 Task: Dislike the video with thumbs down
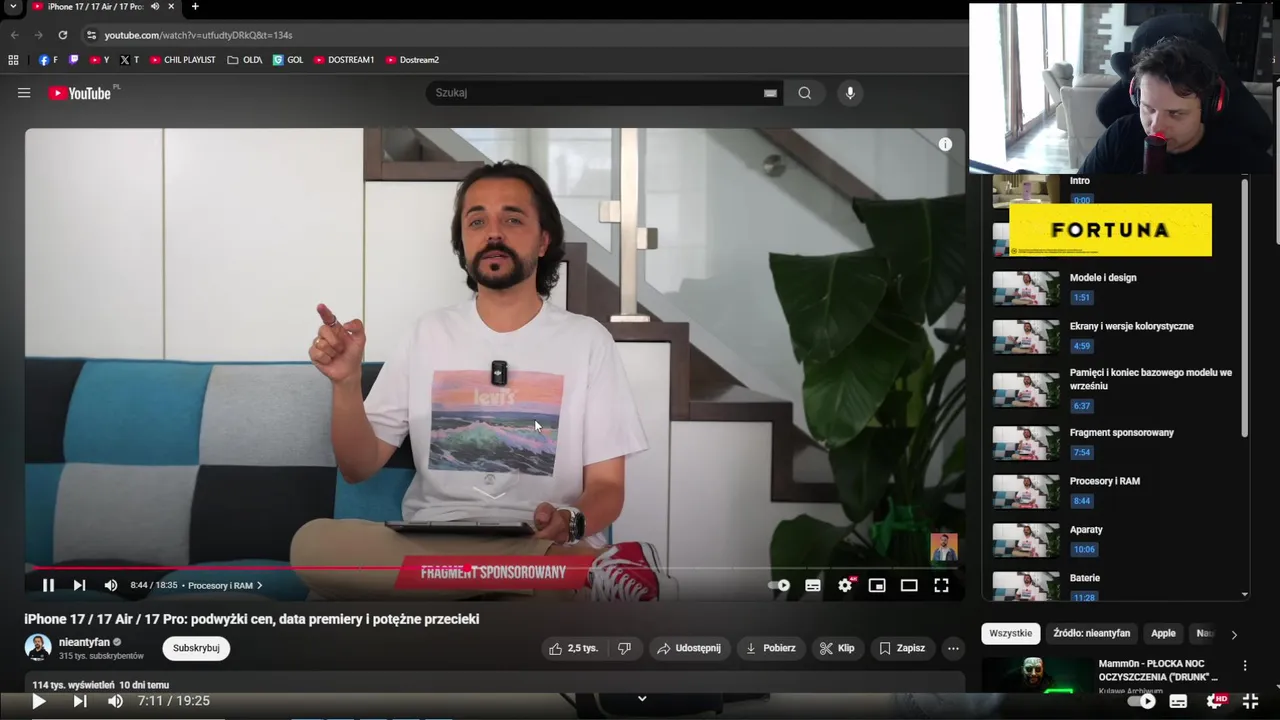(624, 648)
